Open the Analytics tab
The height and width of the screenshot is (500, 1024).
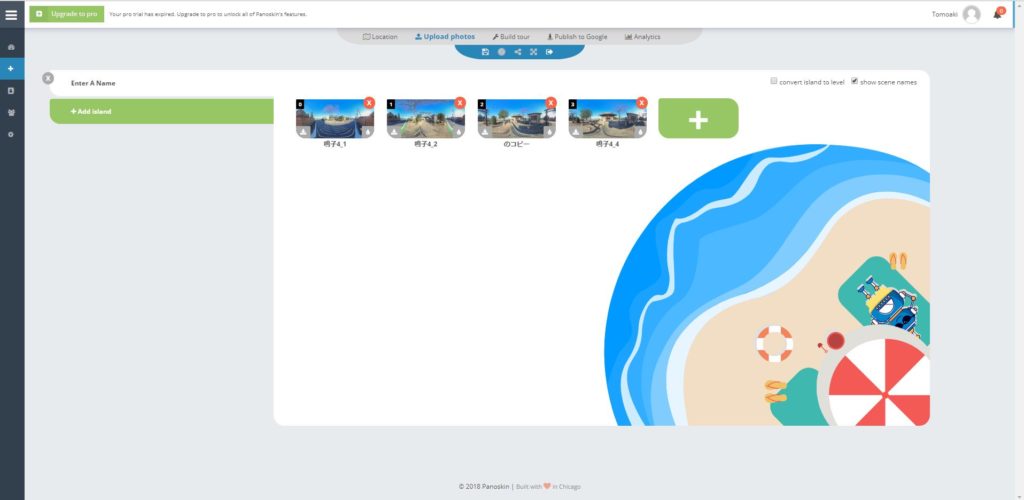643,37
